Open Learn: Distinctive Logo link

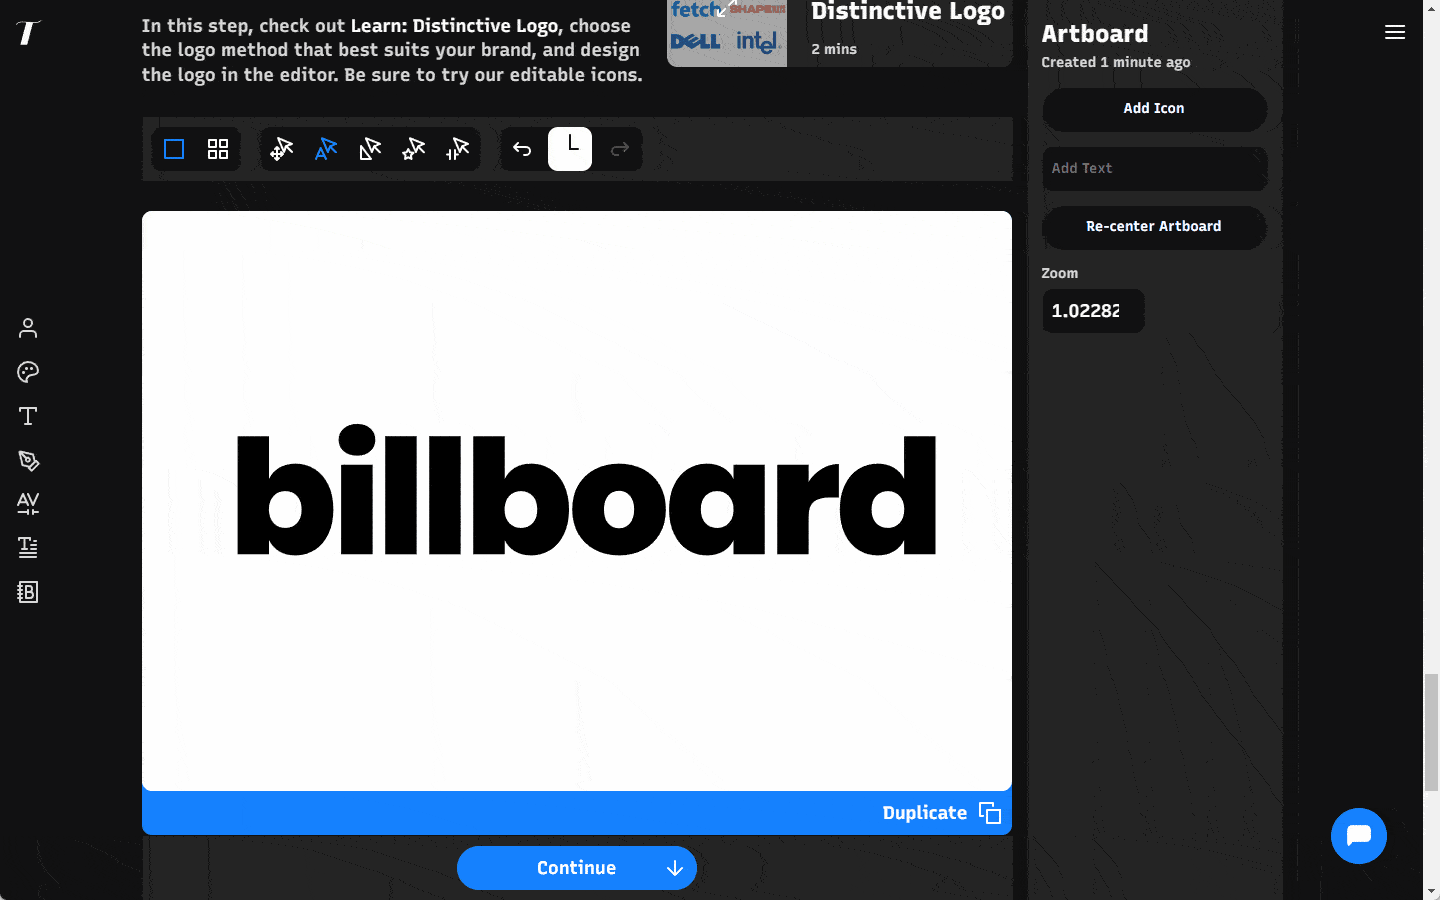[x=454, y=26]
